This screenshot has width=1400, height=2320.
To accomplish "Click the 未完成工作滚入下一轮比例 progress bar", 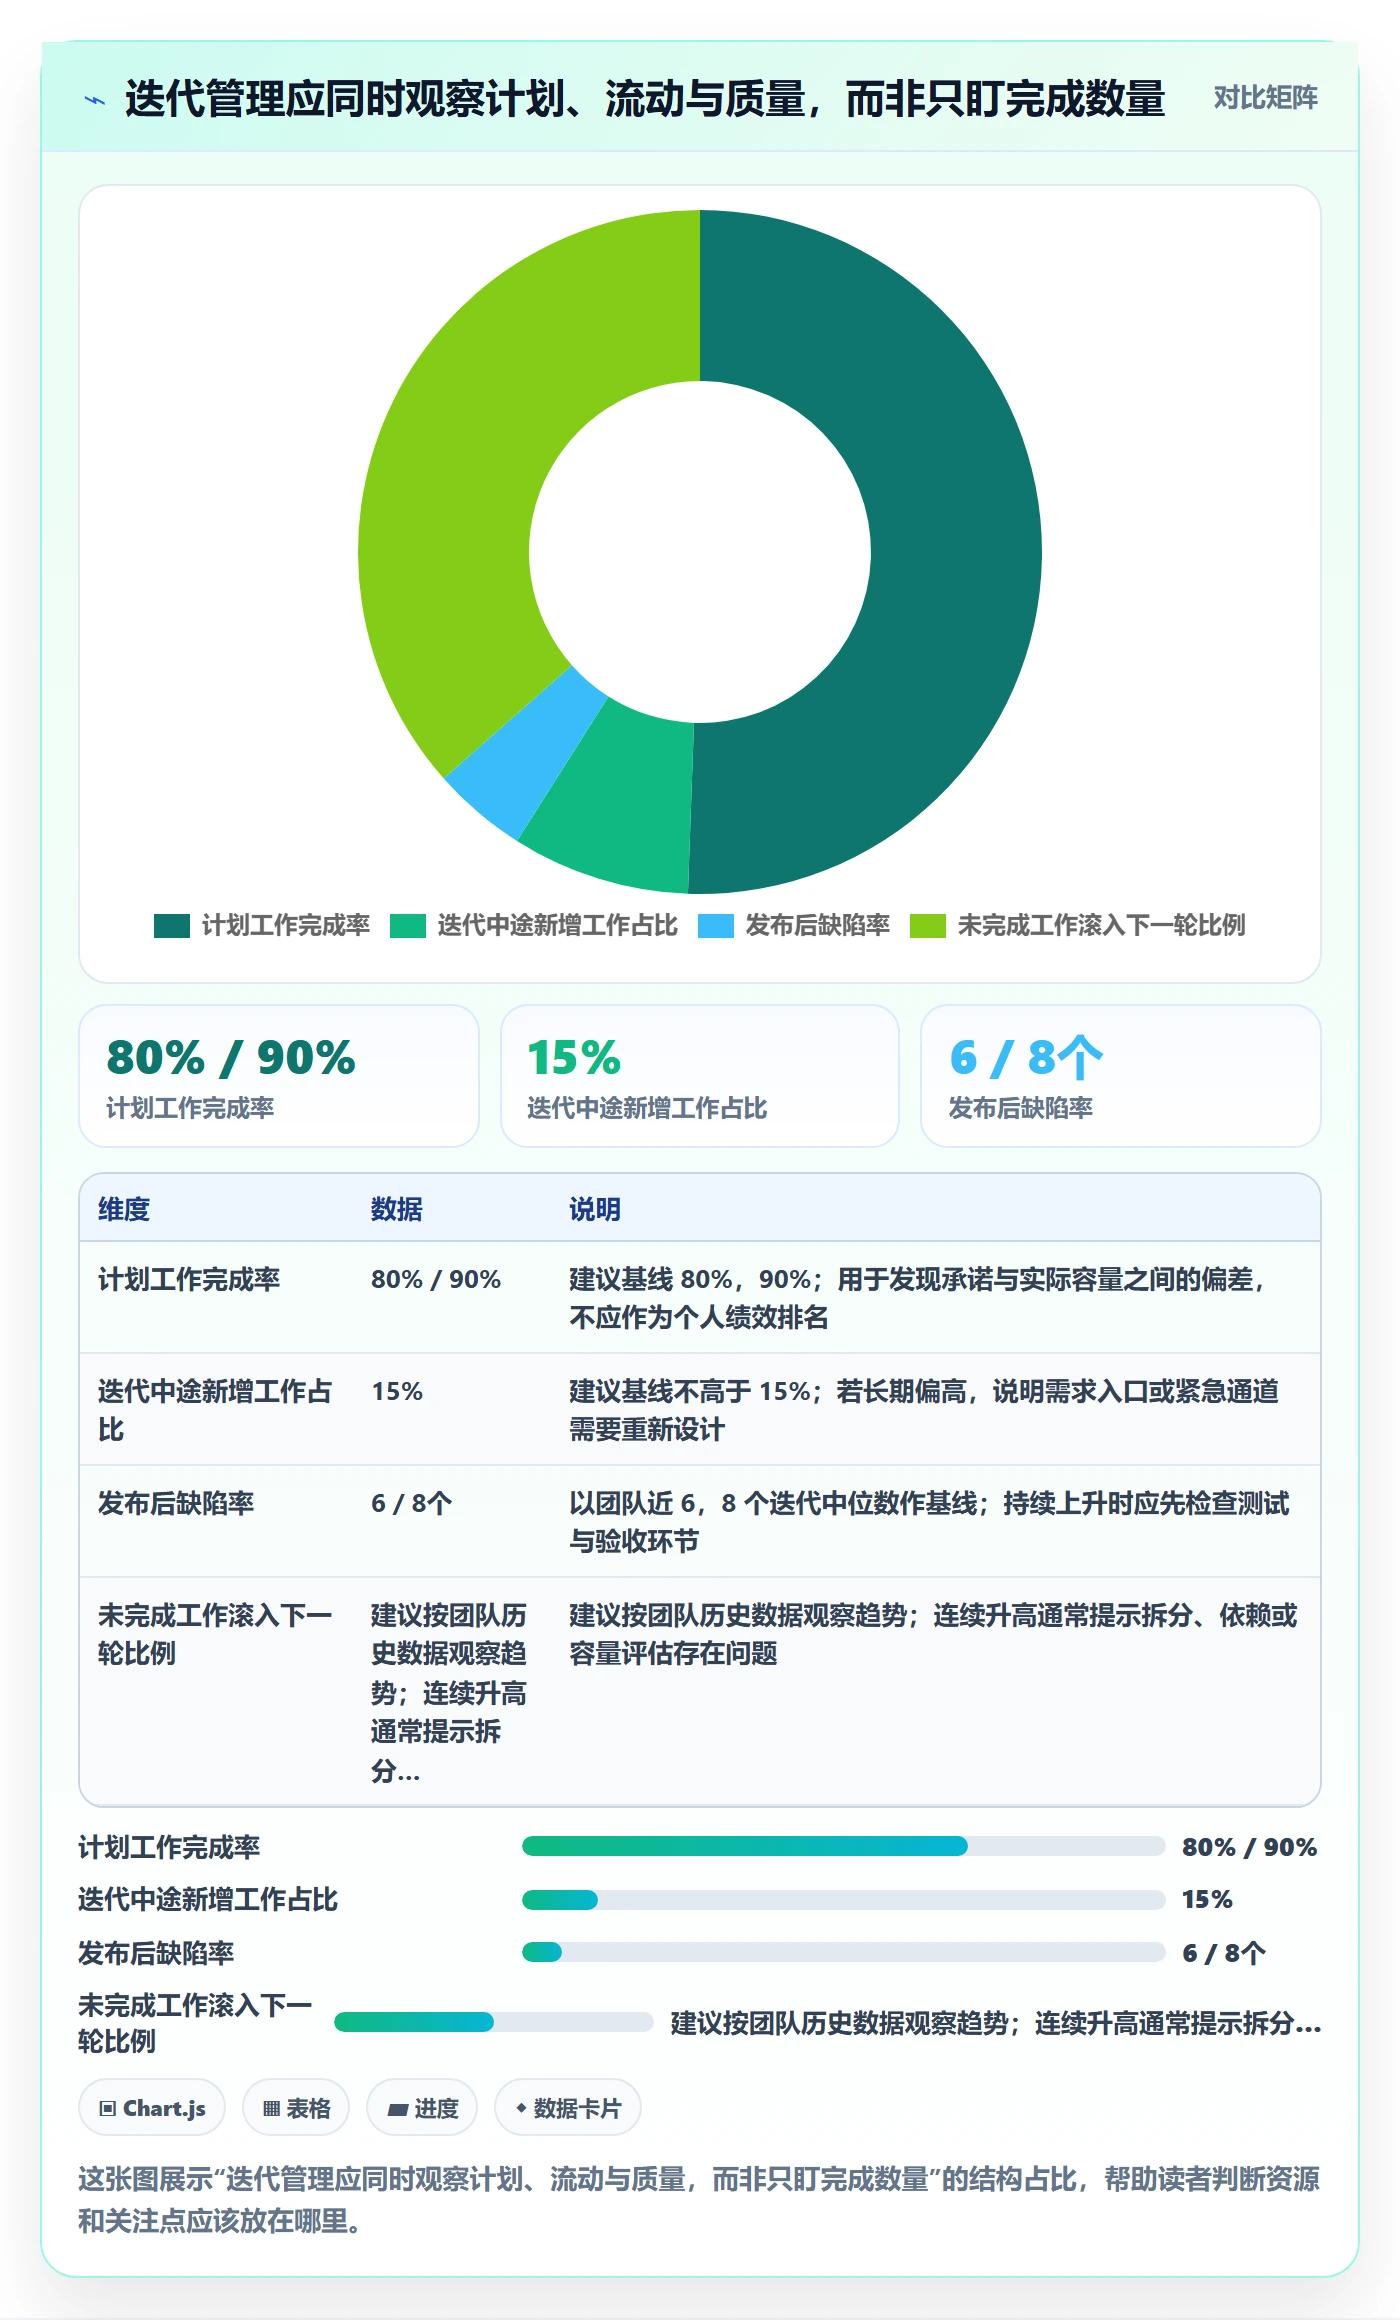I will click(494, 2022).
